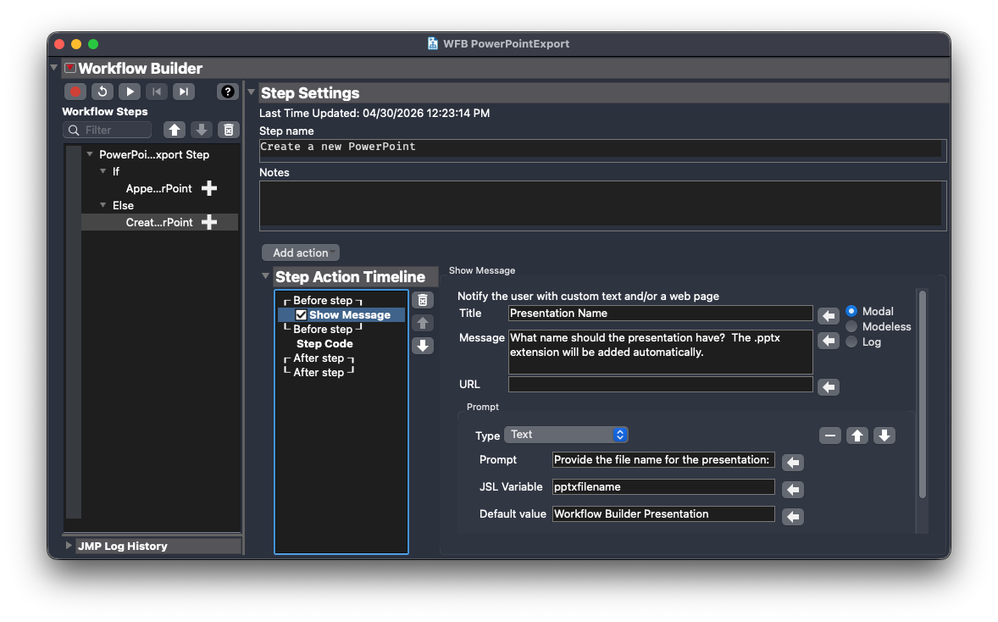The width and height of the screenshot is (998, 622).
Task: Select the Appe...rPoint workflow step
Action: click(x=158, y=188)
